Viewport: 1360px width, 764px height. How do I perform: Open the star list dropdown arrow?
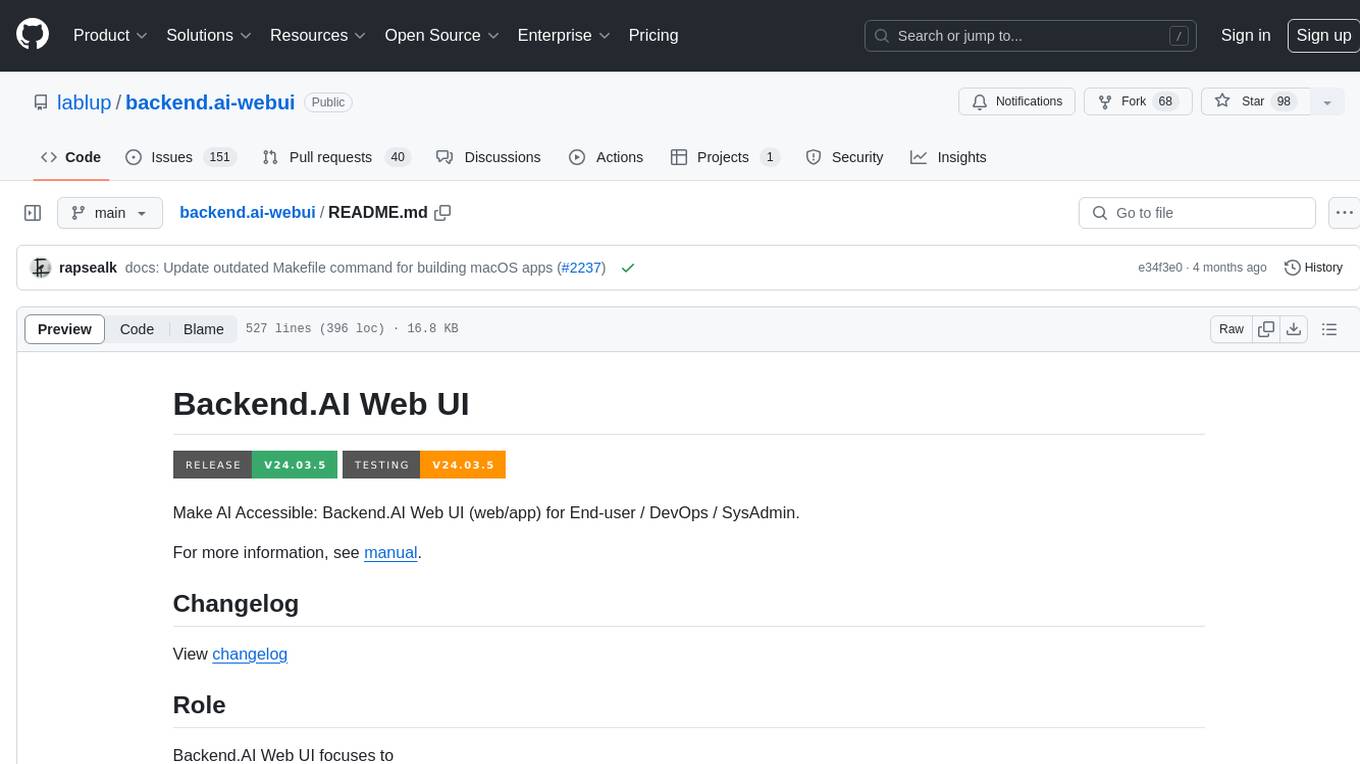pyautogui.click(x=1327, y=102)
